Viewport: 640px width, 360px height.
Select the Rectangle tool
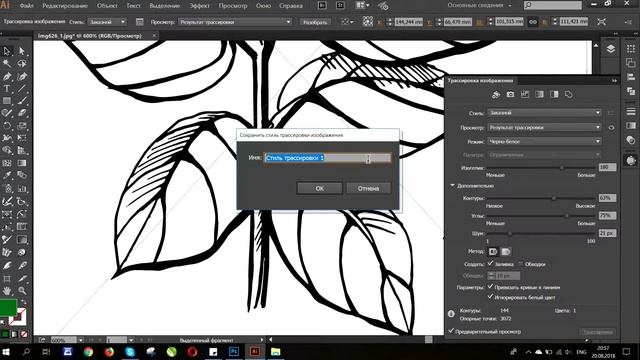[x=7, y=101]
